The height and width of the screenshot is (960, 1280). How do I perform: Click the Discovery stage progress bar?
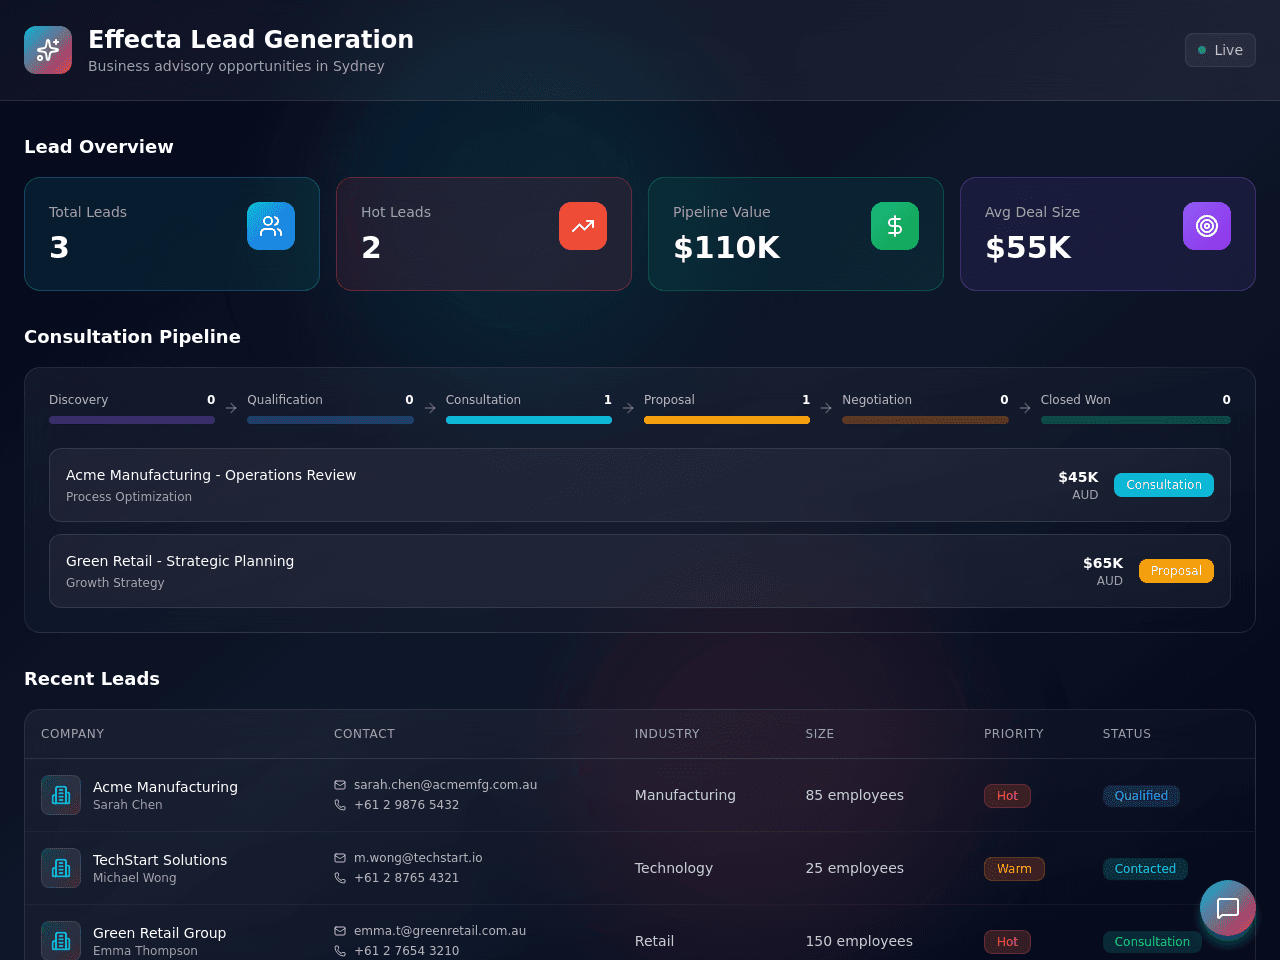[132, 420]
